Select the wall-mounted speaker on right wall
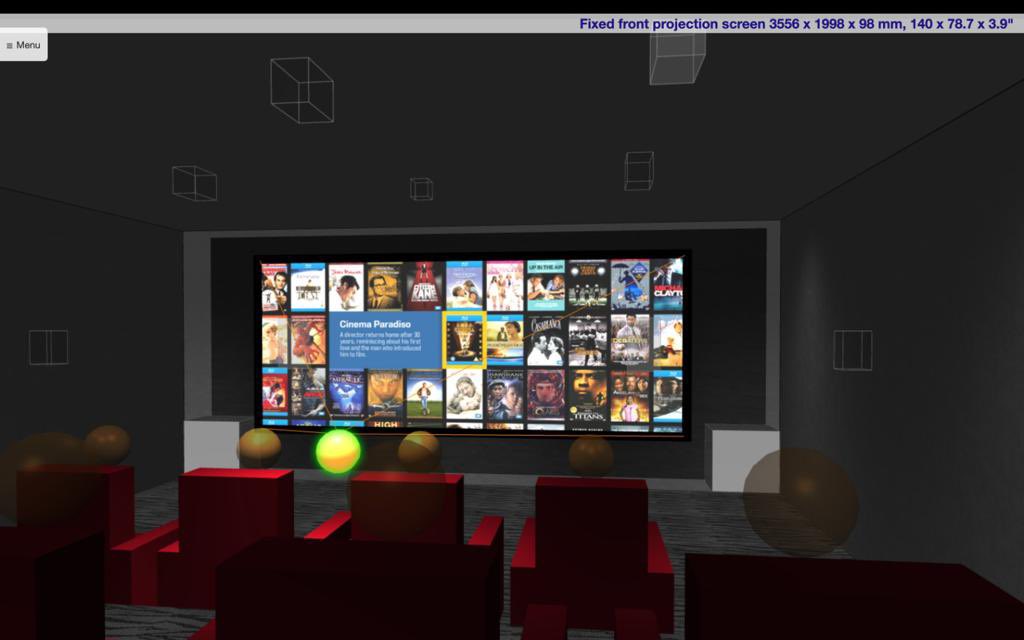Viewport: 1024px width, 640px height. click(852, 350)
